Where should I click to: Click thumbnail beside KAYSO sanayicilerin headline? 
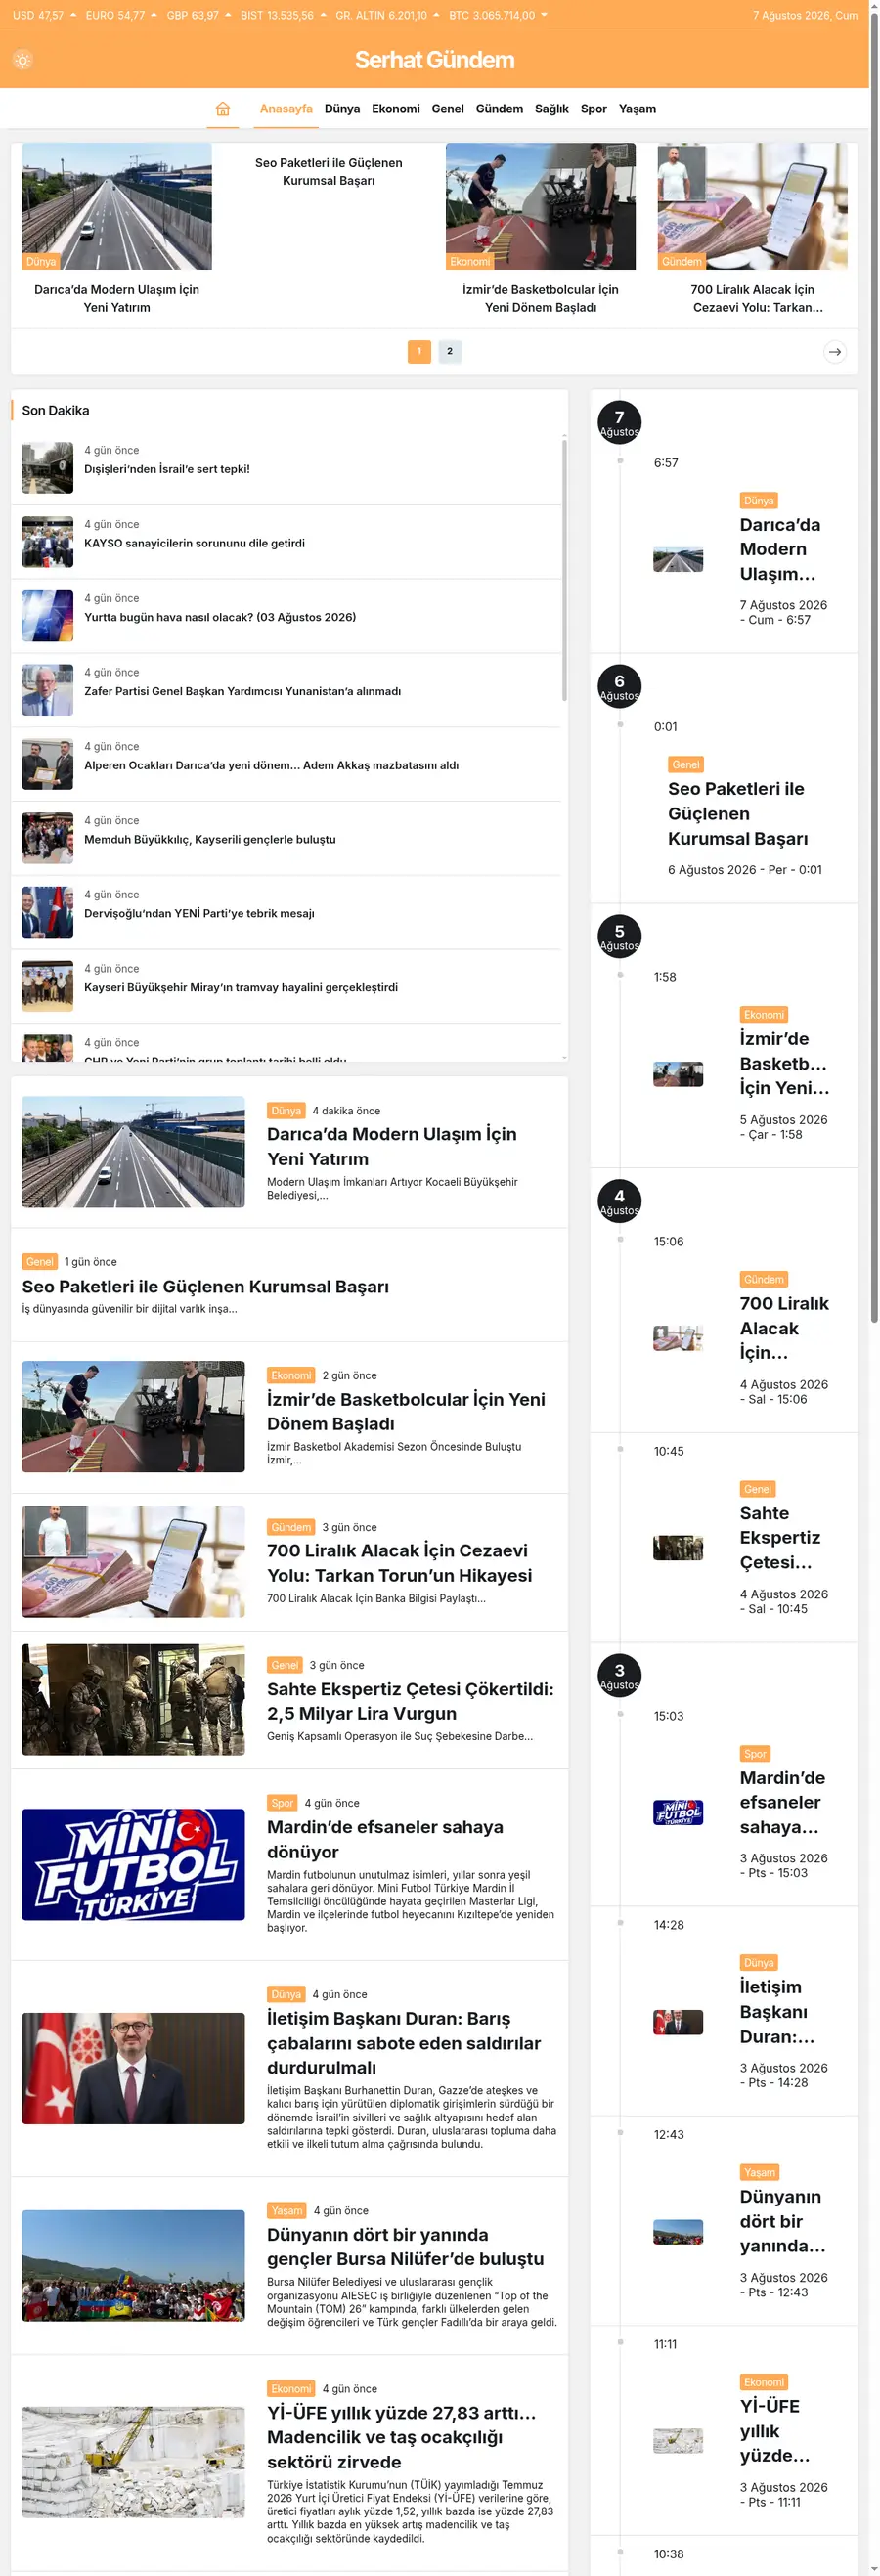pyautogui.click(x=48, y=541)
